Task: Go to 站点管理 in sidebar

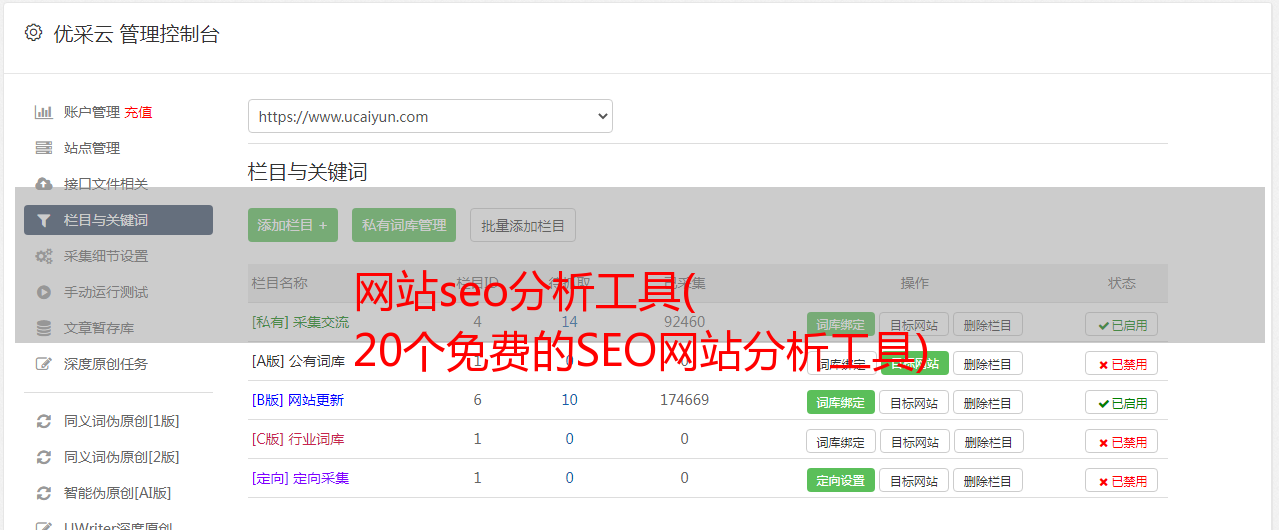Action: 92,148
